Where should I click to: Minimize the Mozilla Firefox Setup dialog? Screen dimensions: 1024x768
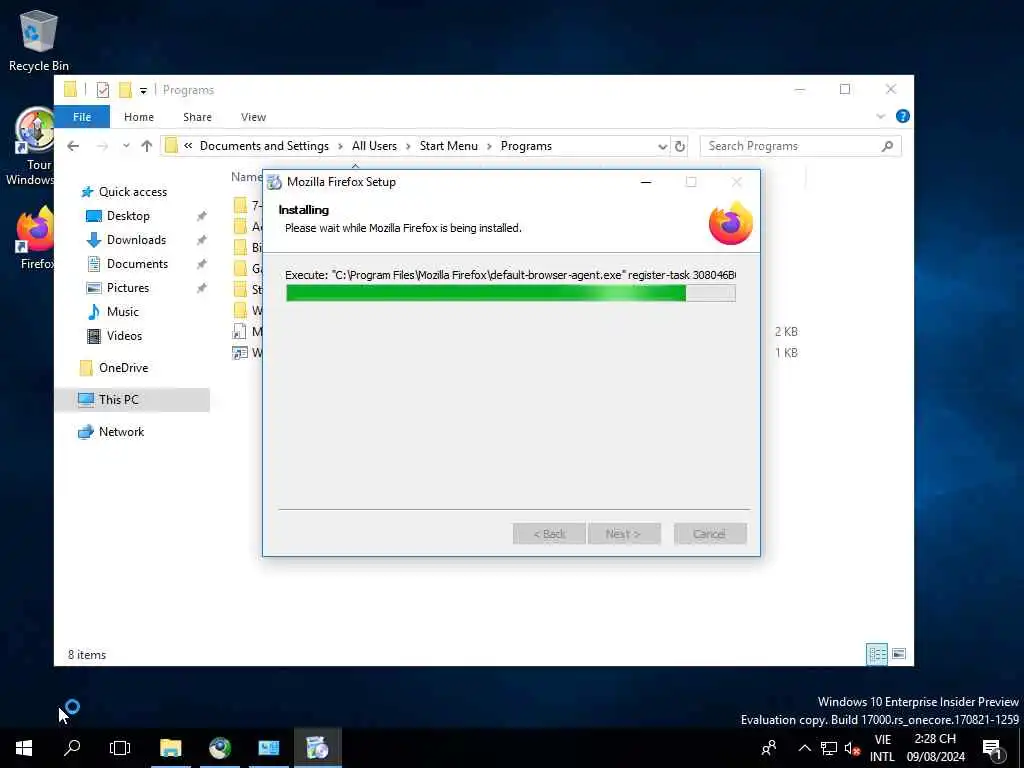click(x=646, y=182)
